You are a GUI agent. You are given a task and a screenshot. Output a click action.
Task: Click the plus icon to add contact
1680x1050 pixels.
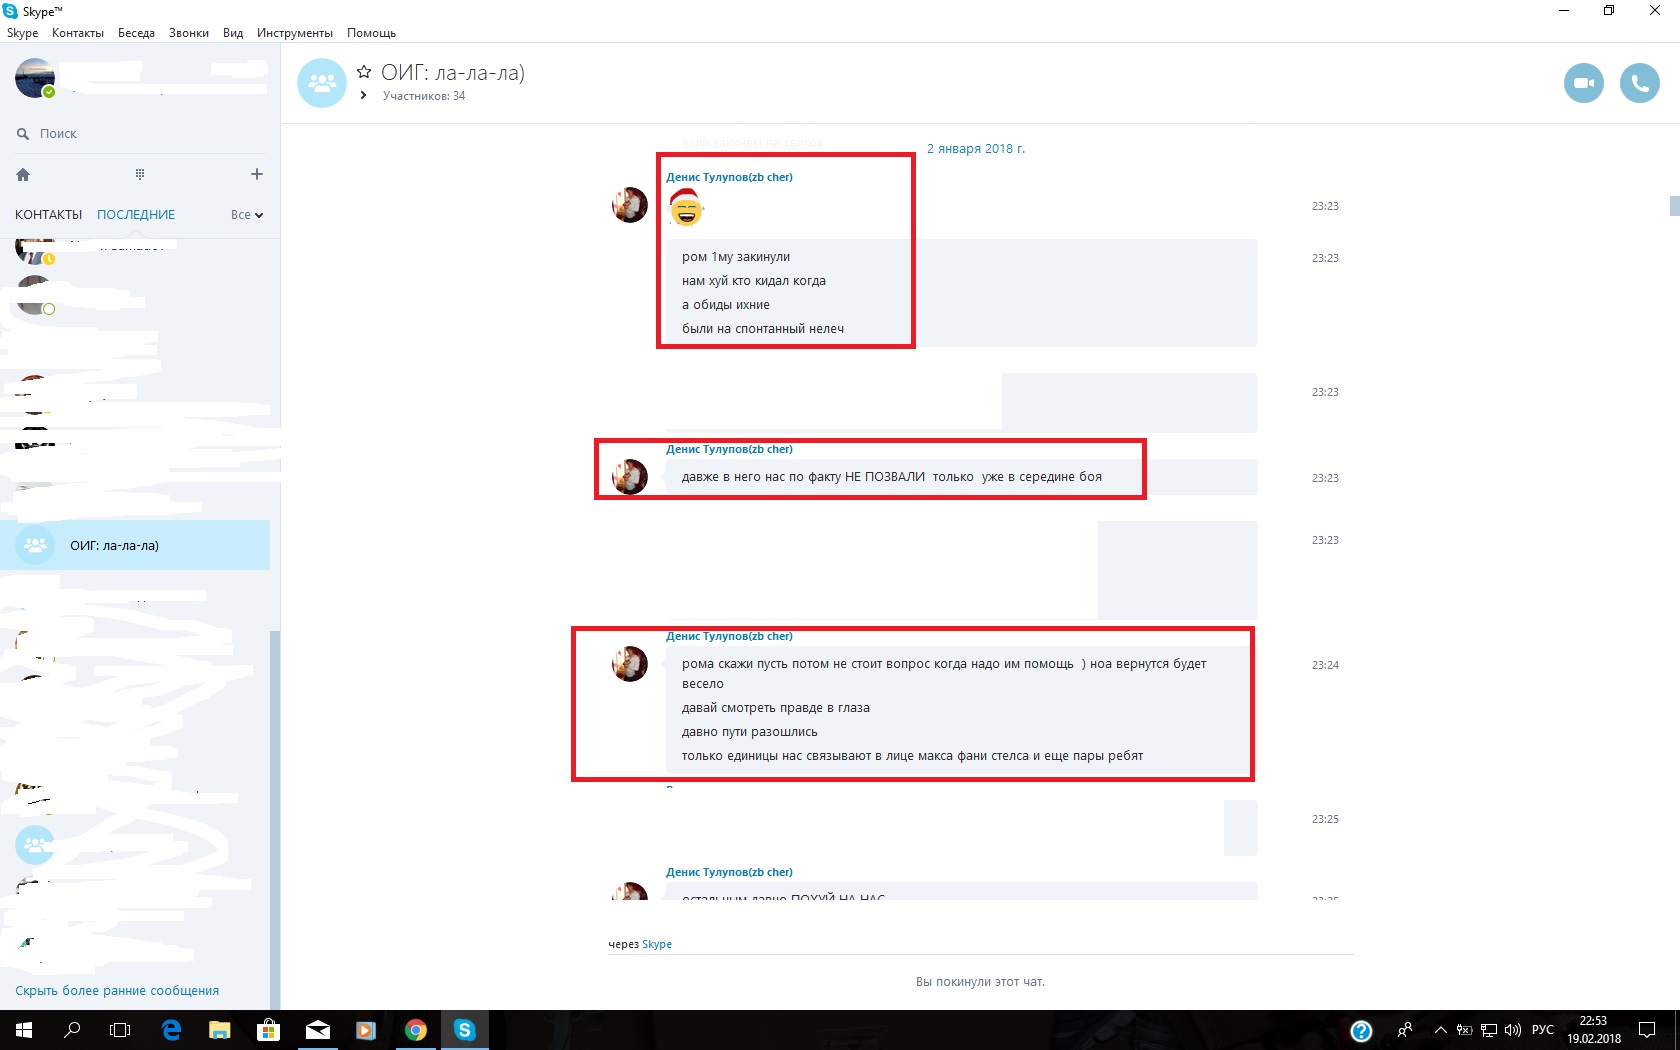(x=257, y=174)
